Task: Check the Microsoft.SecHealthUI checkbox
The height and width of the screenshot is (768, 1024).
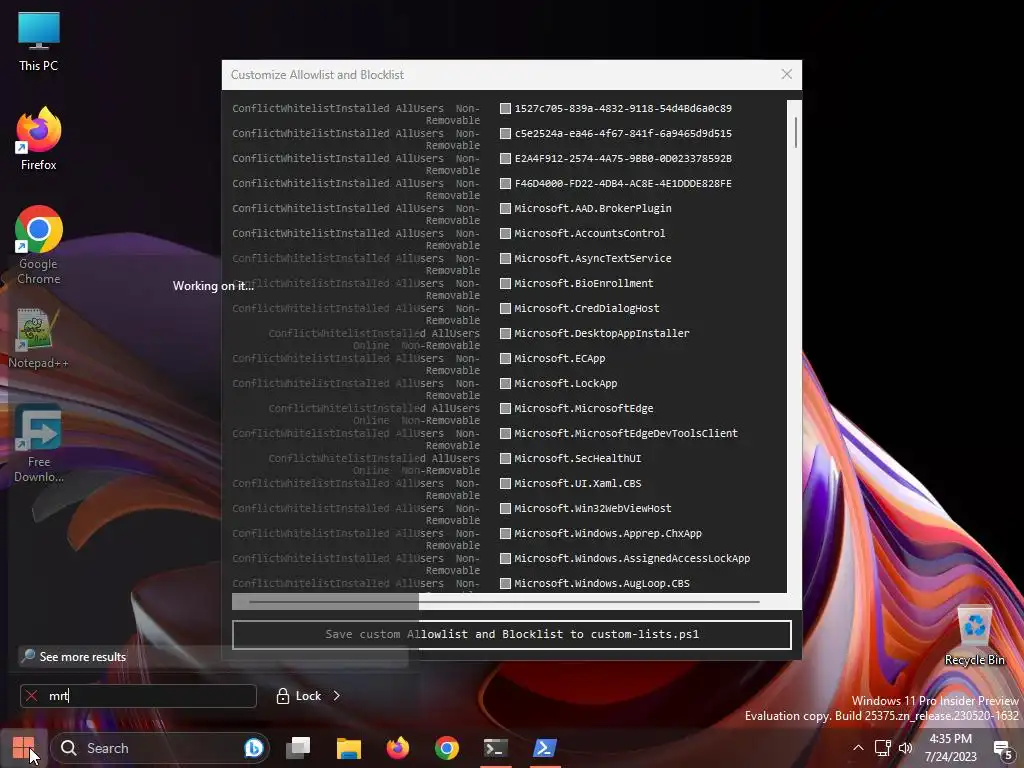Action: pyautogui.click(x=505, y=458)
